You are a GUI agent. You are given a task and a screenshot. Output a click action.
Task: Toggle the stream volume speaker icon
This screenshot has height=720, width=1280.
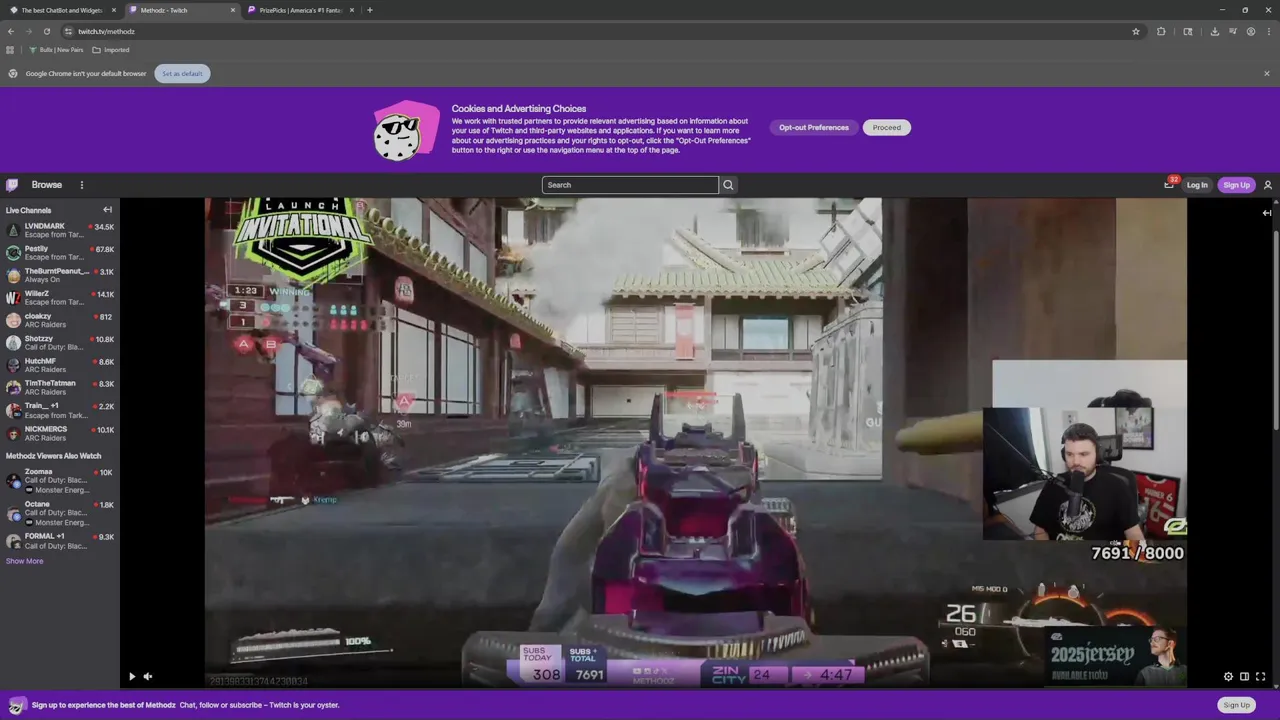(x=148, y=677)
